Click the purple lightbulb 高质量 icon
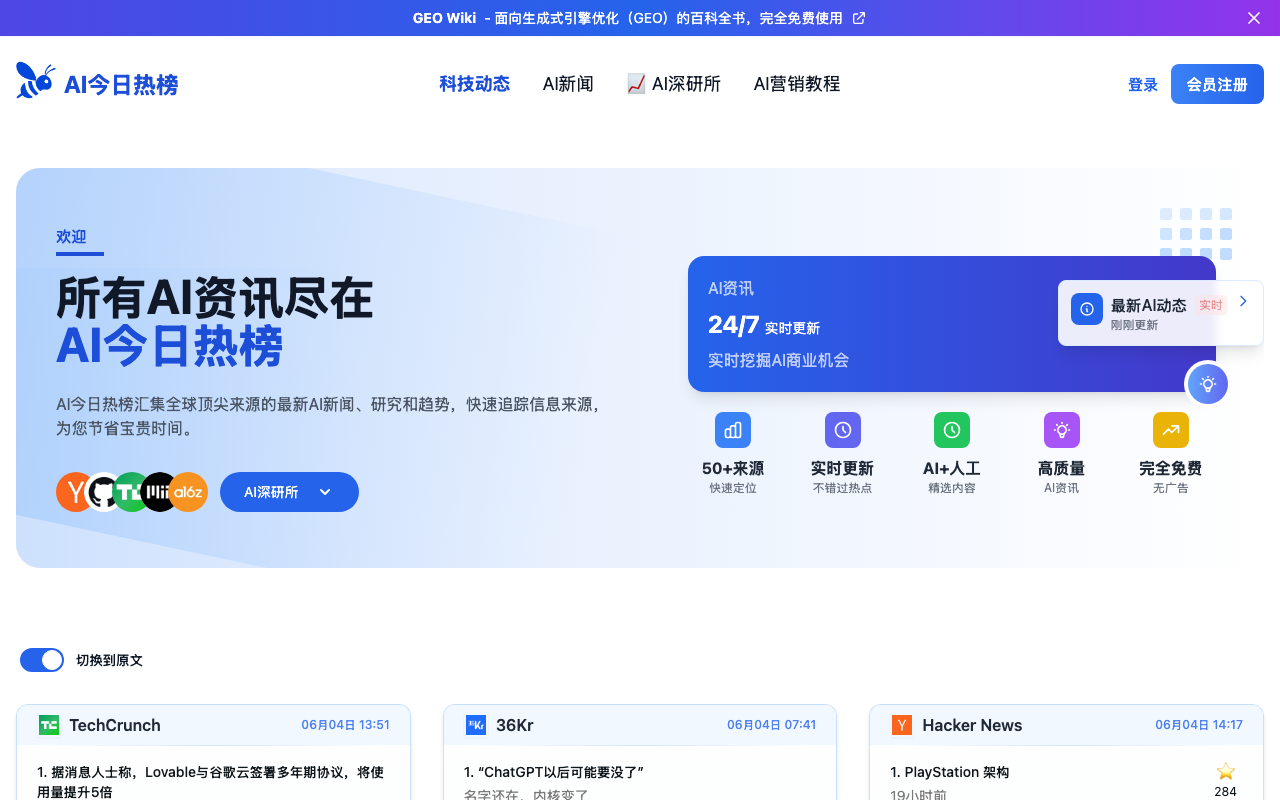This screenshot has height=800, width=1280. click(x=1062, y=430)
